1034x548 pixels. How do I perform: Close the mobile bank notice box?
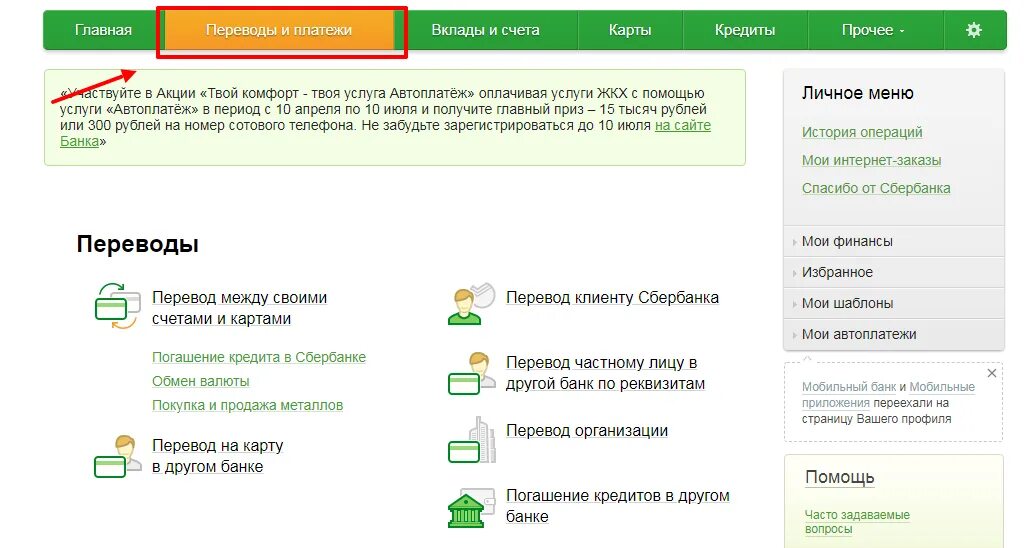991,373
